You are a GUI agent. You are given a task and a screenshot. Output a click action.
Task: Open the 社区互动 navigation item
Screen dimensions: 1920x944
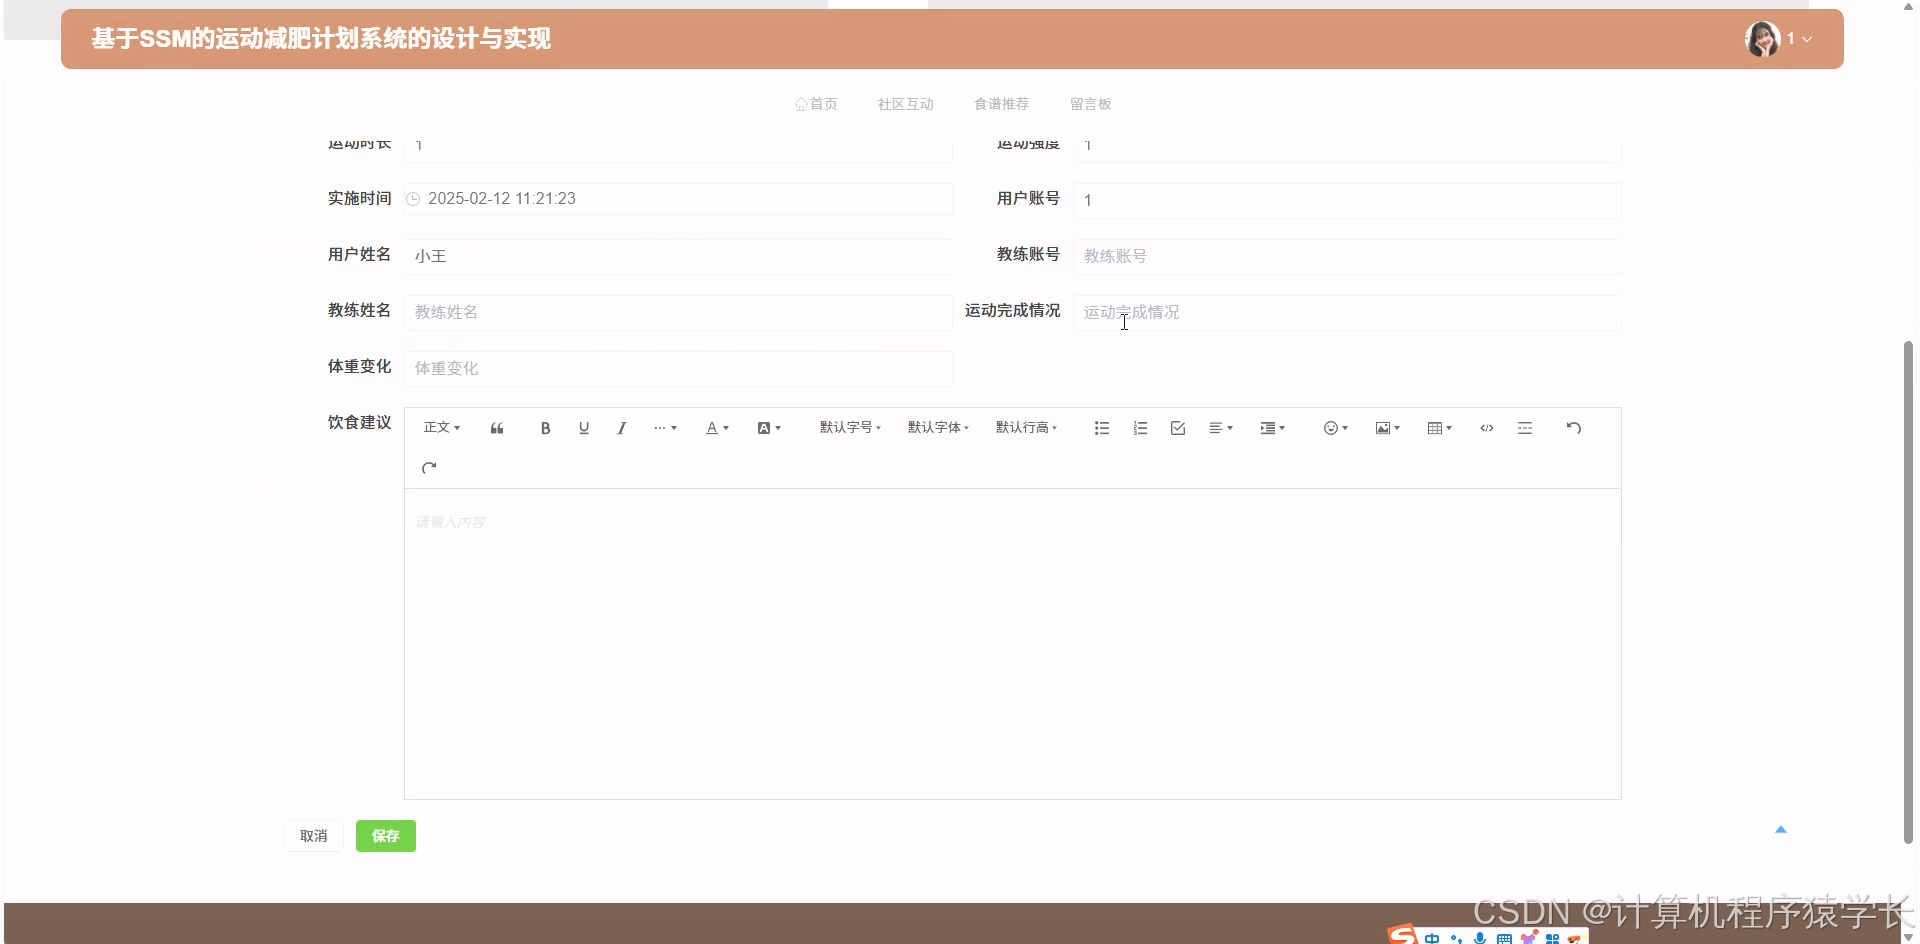click(904, 103)
